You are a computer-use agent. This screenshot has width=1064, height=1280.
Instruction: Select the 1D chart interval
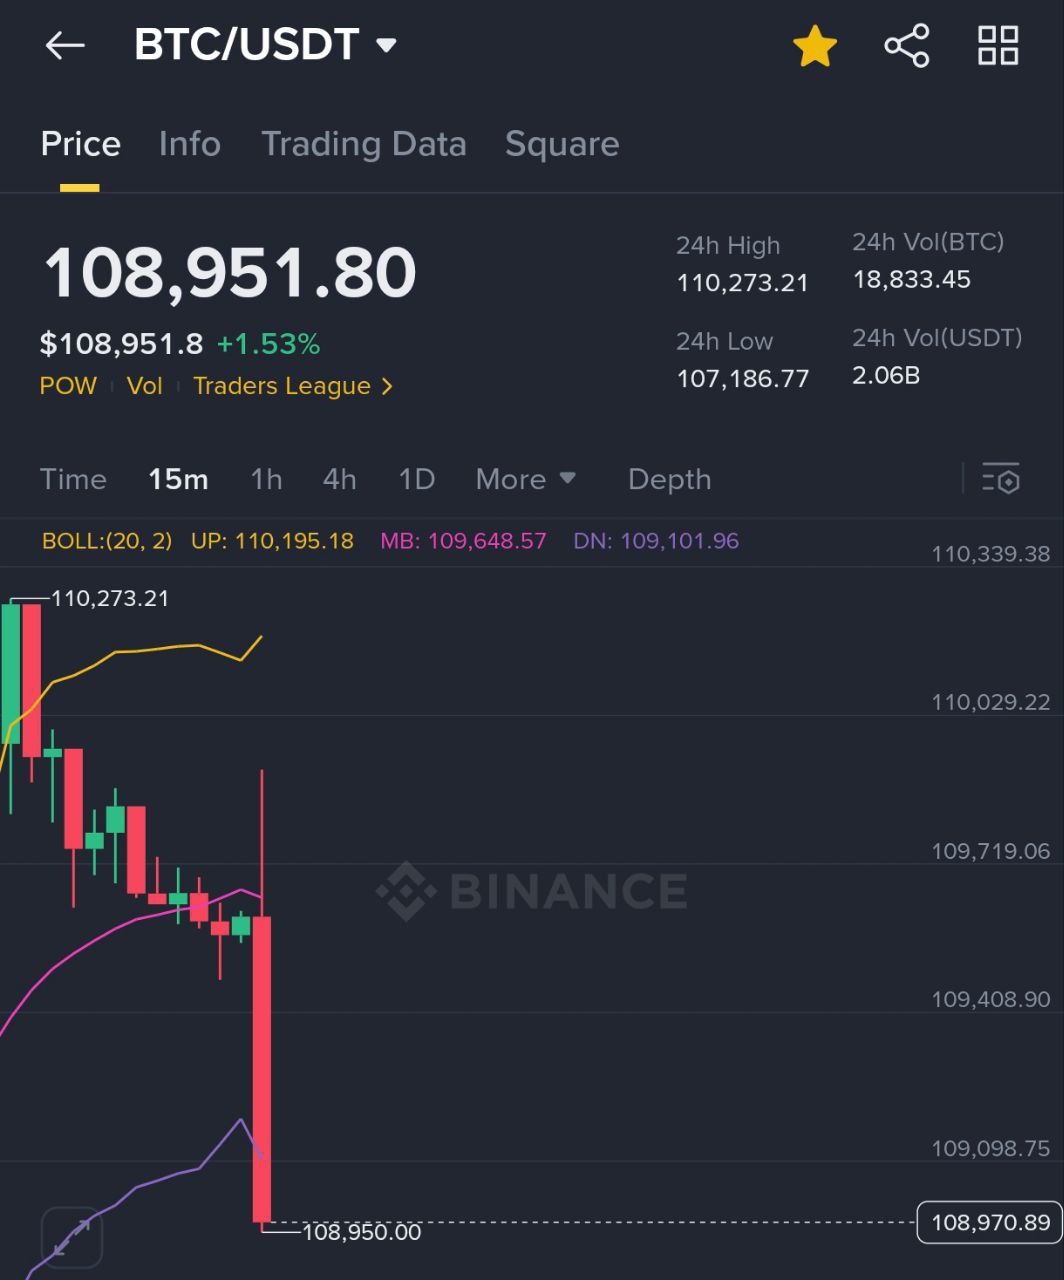point(416,479)
